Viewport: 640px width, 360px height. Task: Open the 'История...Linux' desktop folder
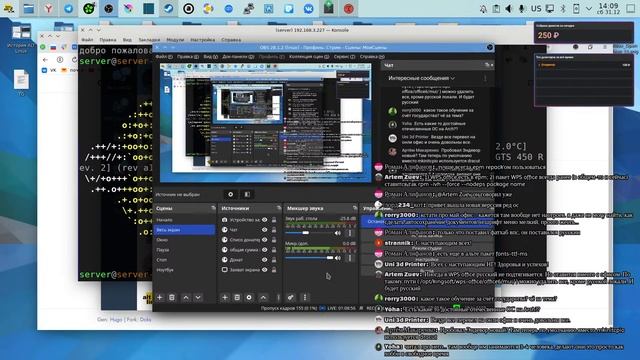tap(21, 39)
